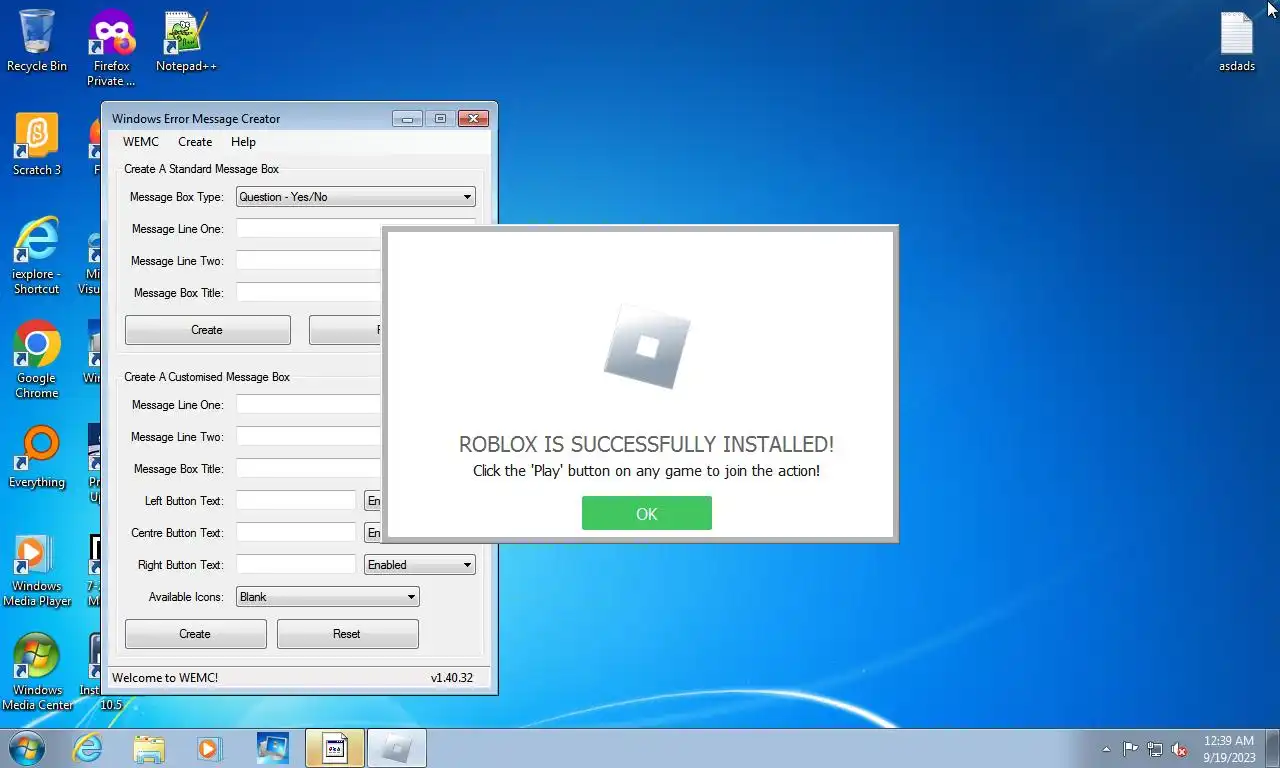Focus the Centre Button Text field
Image resolution: width=1280 pixels, height=768 pixels.
point(296,533)
